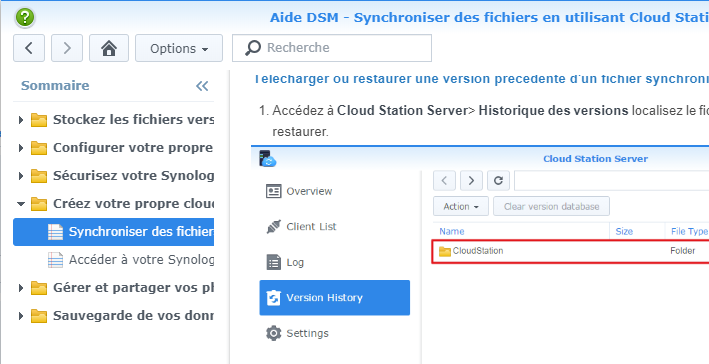709x364 pixels.
Task: Click the CloudStation folder icon
Action: pos(445,251)
